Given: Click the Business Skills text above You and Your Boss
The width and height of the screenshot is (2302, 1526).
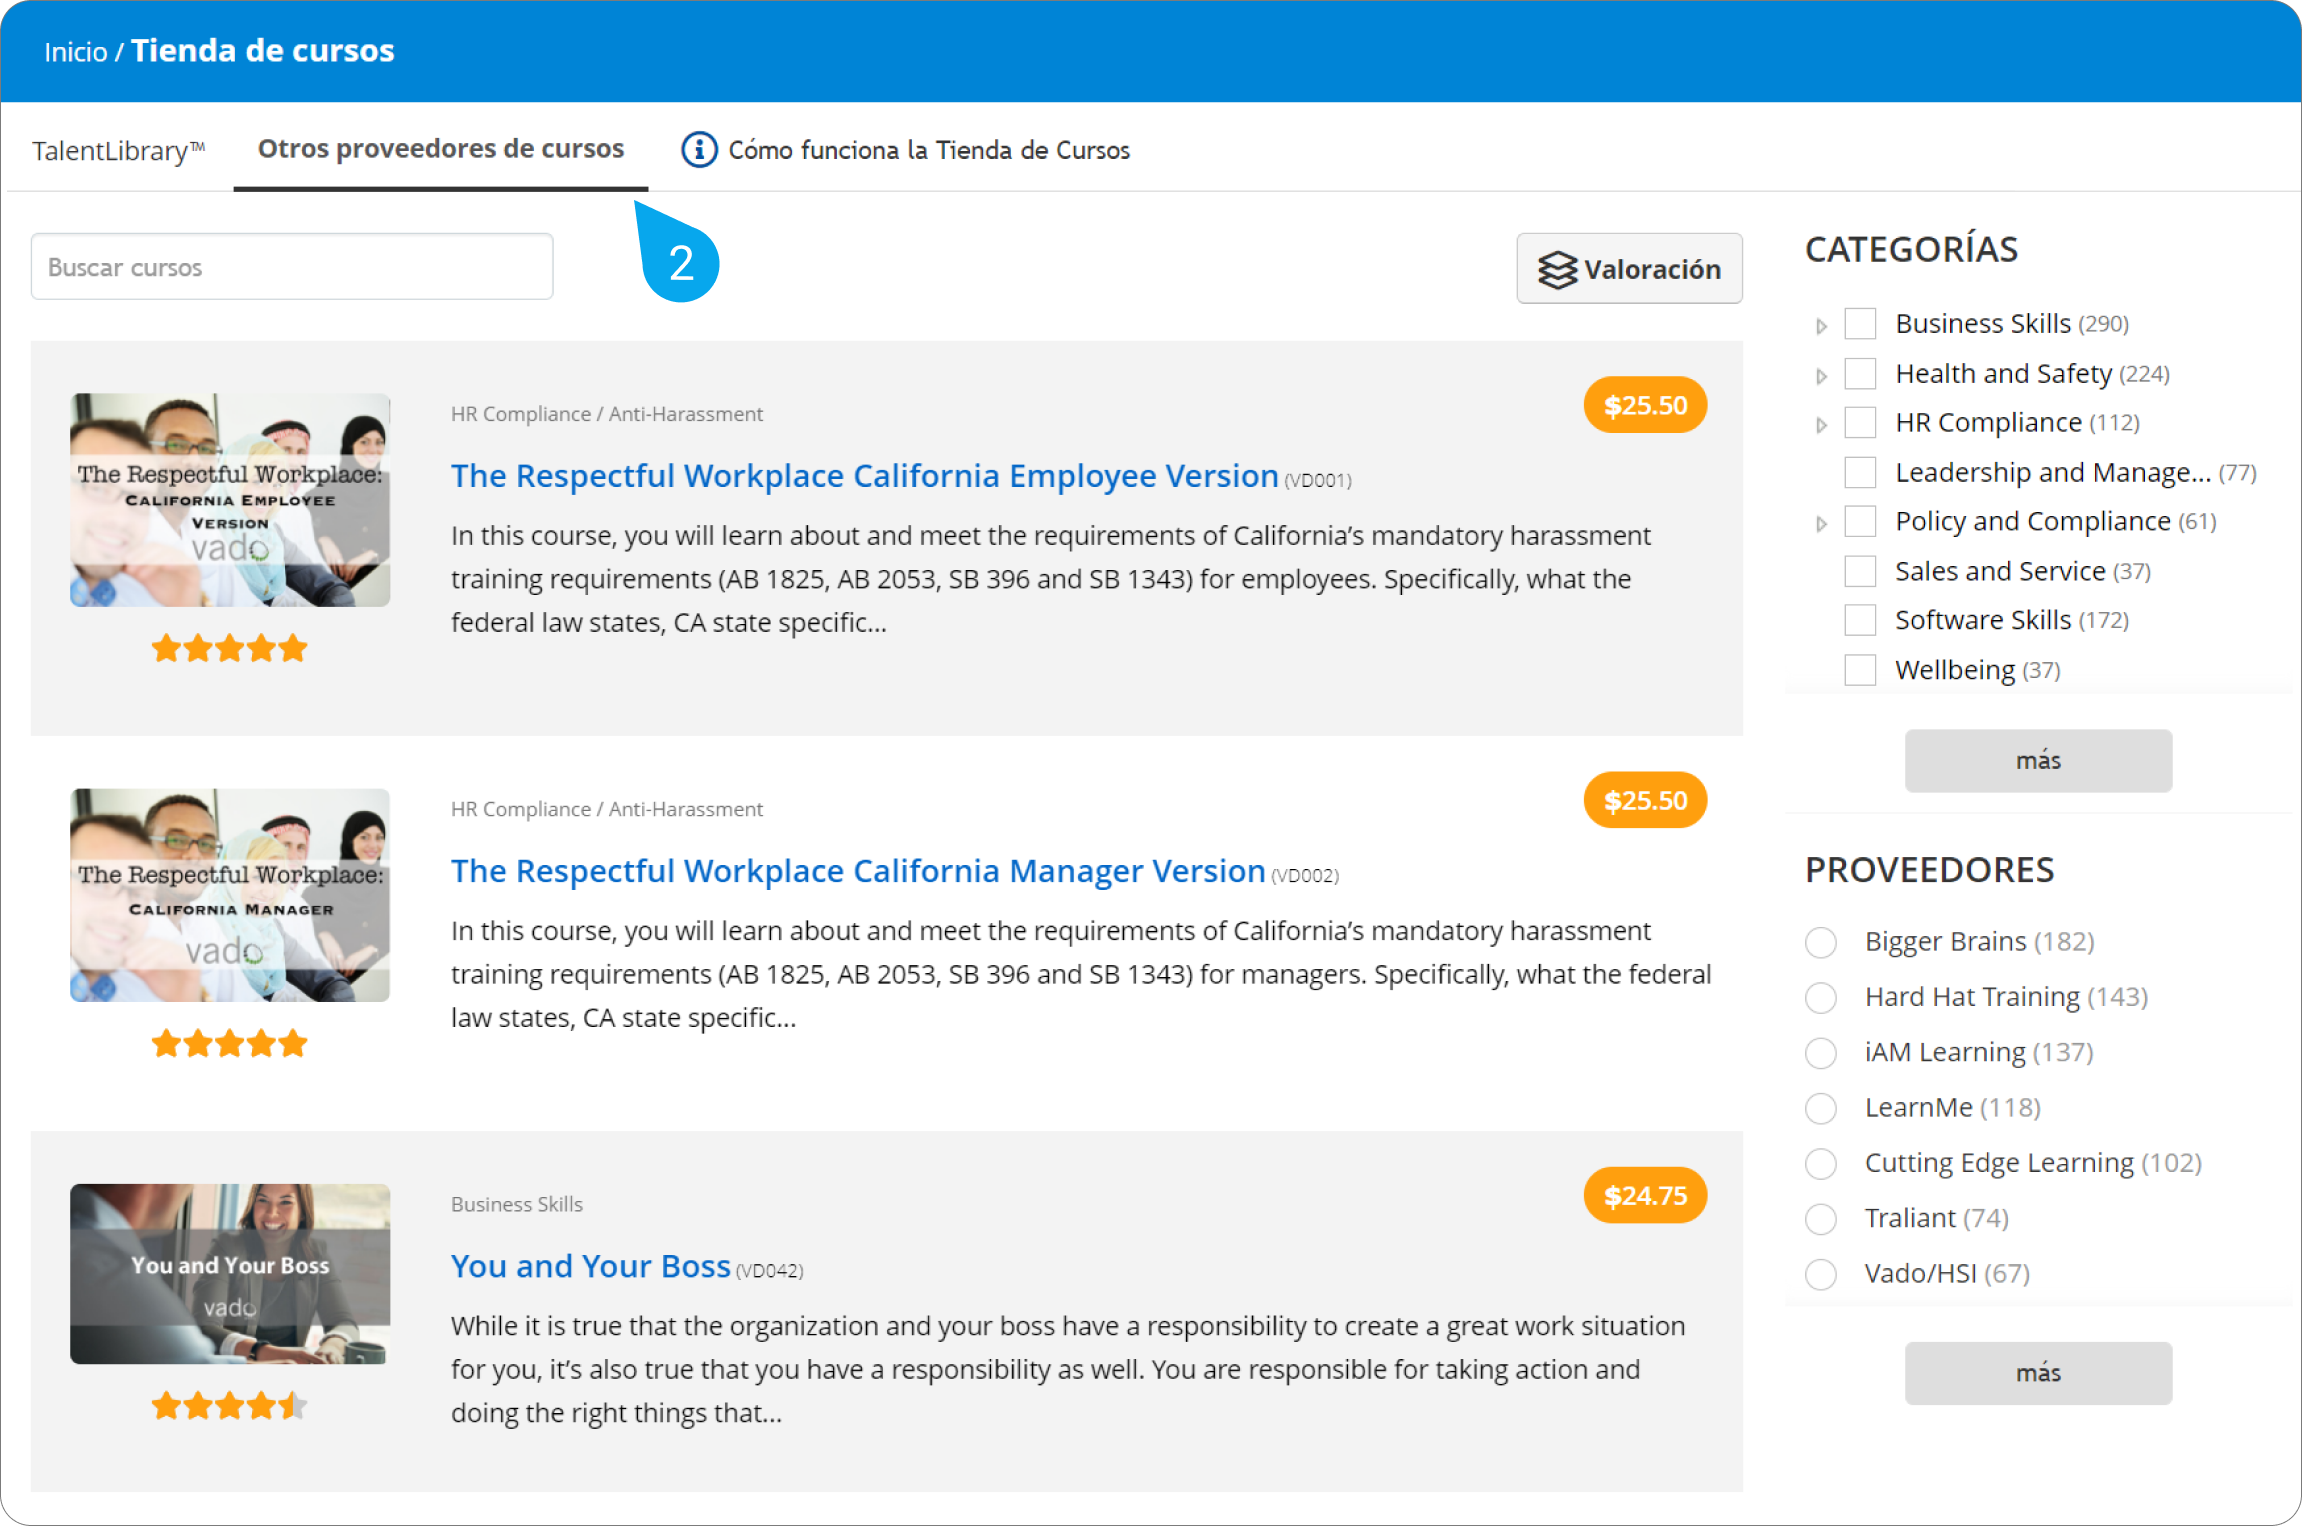Looking at the screenshot, I should tap(517, 1204).
